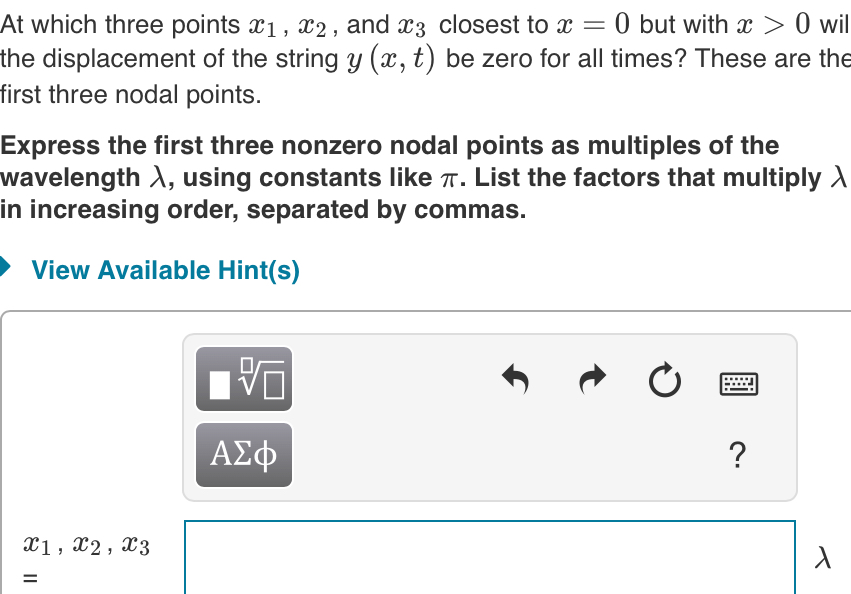Reset the answer entry
851x594 pixels.
664,380
